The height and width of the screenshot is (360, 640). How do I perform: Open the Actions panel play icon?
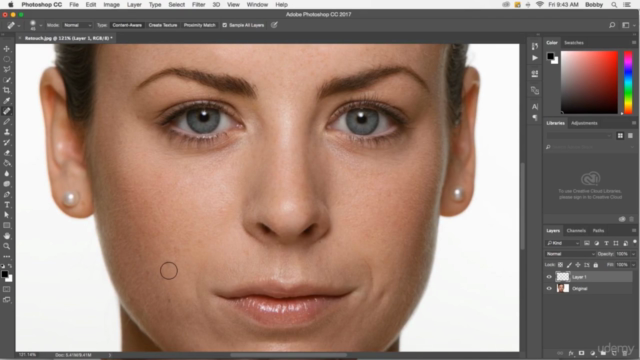(x=535, y=58)
